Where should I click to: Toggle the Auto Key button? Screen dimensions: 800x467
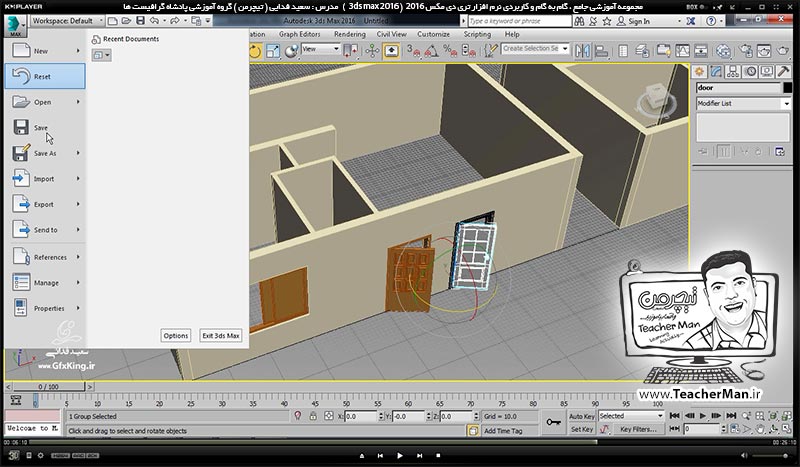coord(582,416)
